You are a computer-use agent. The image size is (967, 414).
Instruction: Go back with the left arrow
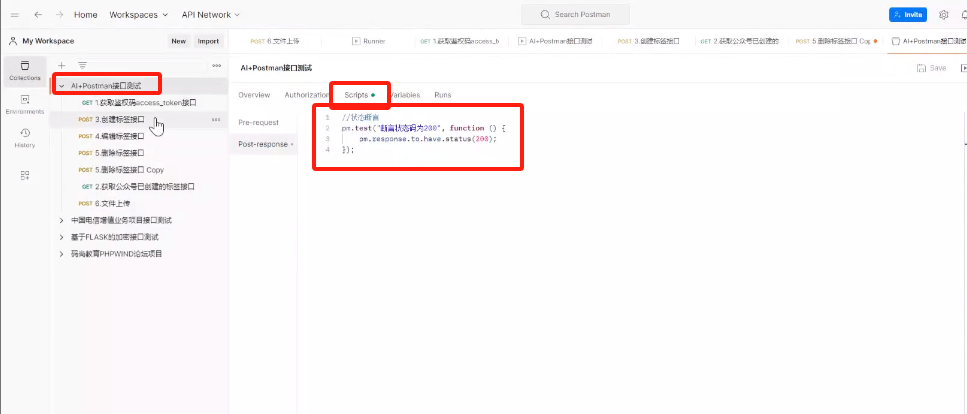pyautogui.click(x=38, y=14)
